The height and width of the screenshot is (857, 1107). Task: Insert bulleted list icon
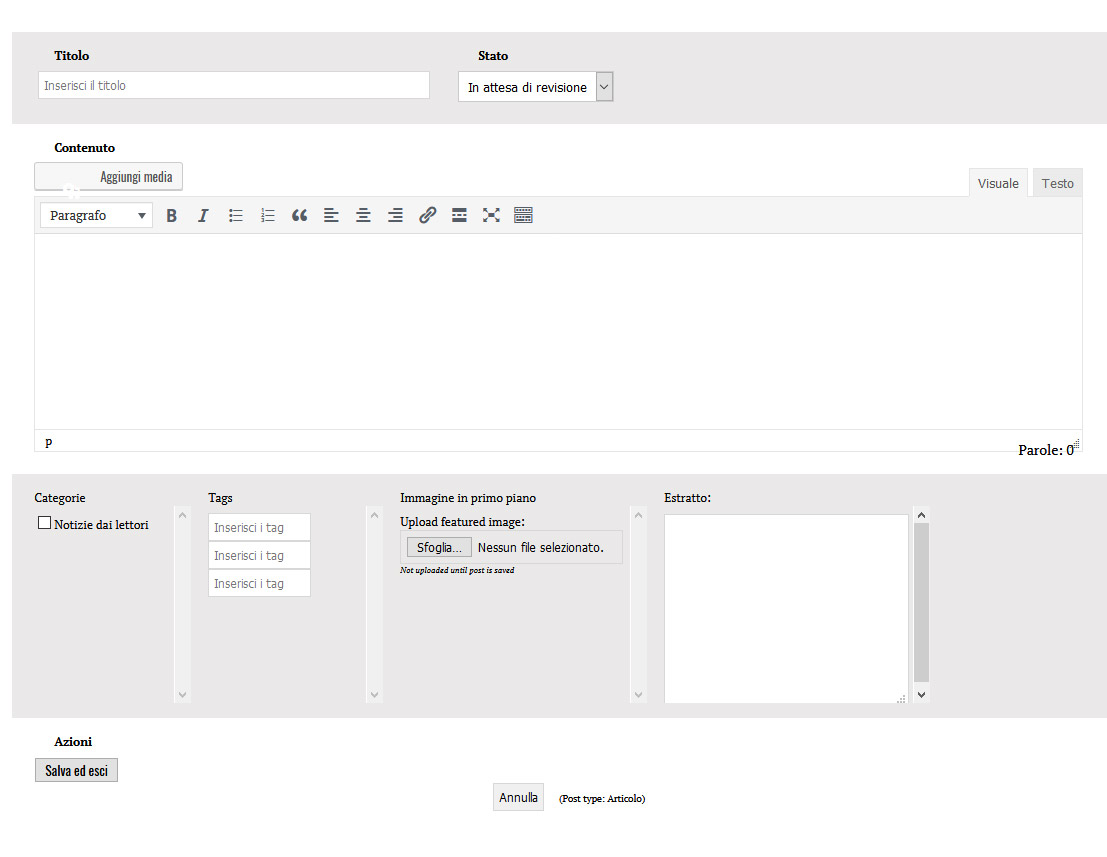236,215
